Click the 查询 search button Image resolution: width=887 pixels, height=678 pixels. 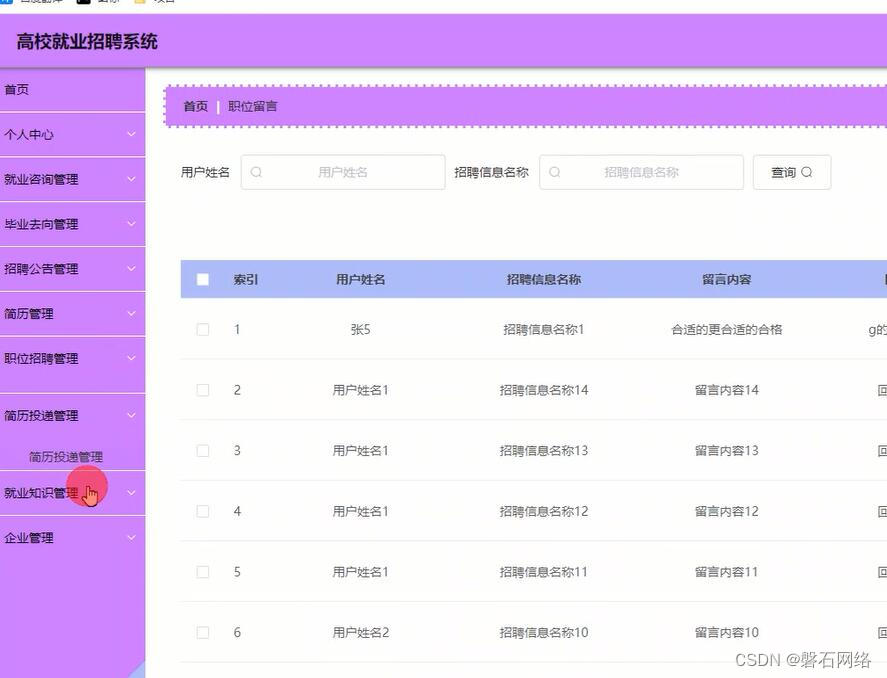click(791, 172)
